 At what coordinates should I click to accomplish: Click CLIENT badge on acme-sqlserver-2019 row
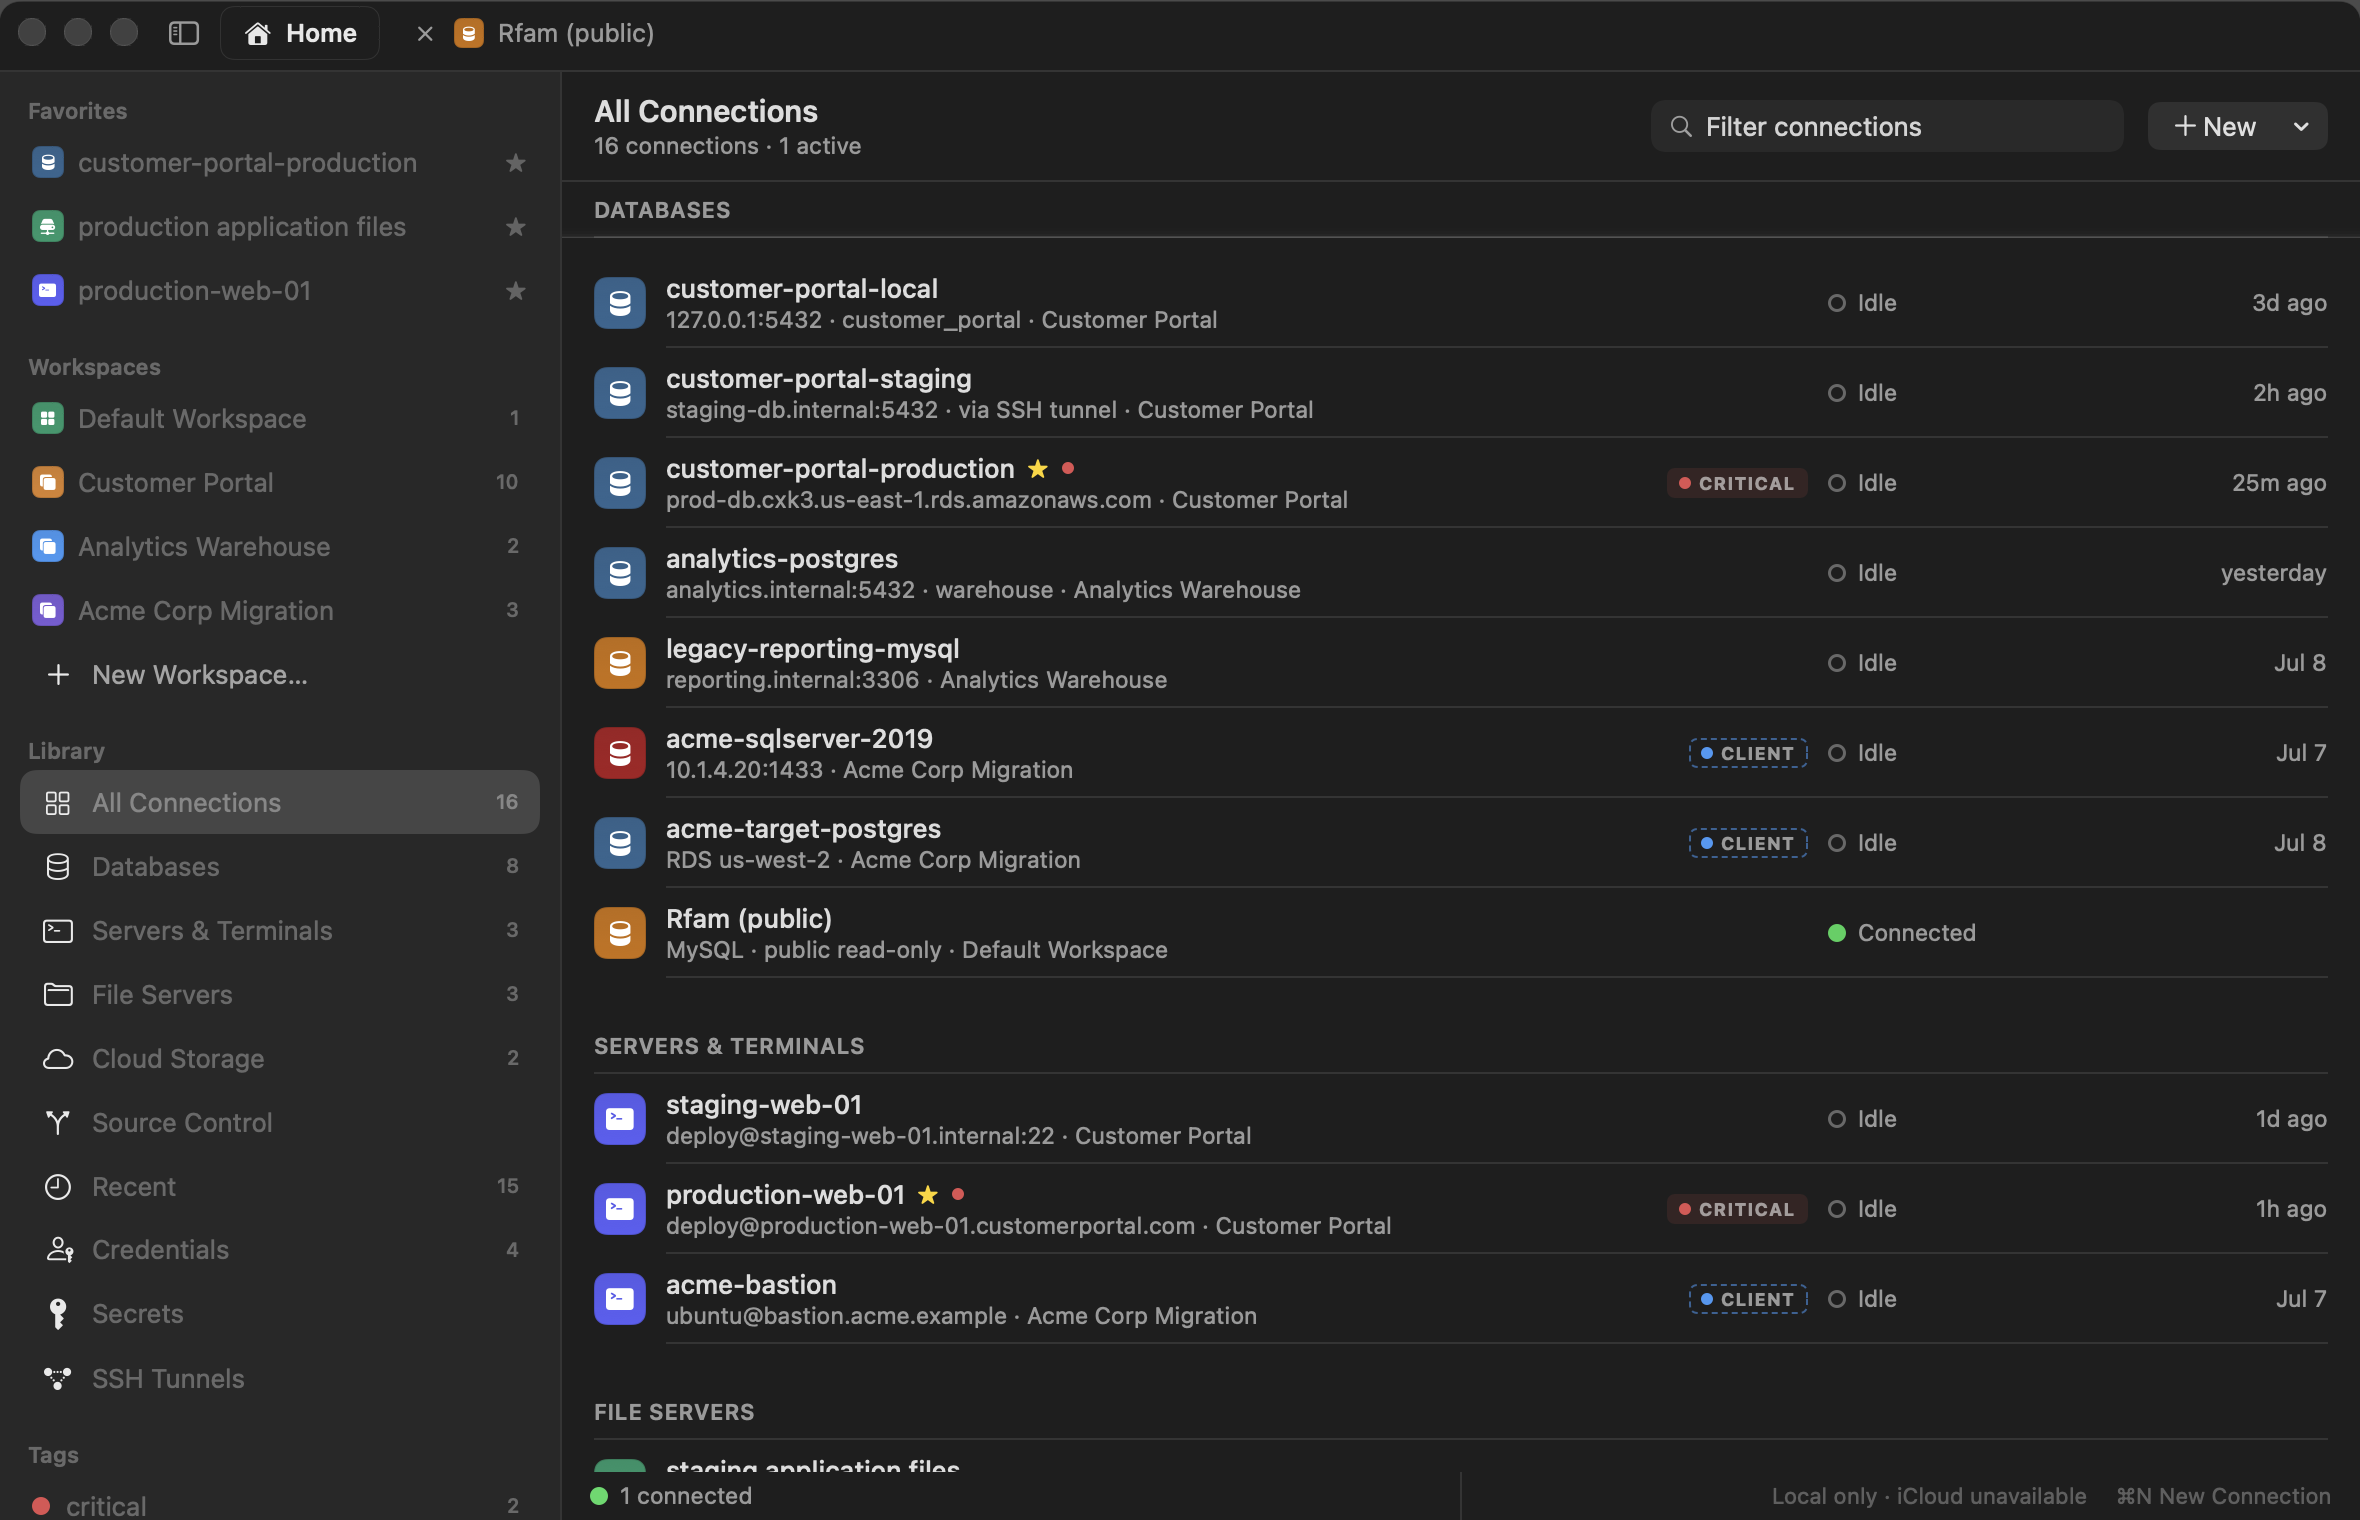point(1748,753)
